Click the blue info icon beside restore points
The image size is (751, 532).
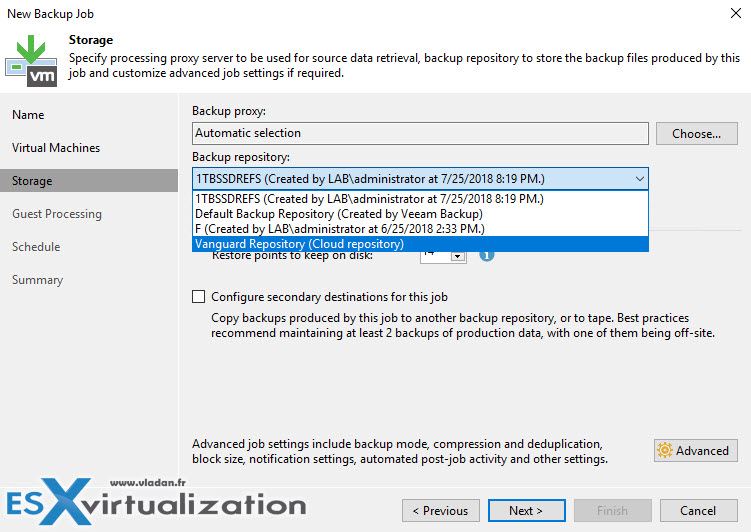[487, 256]
